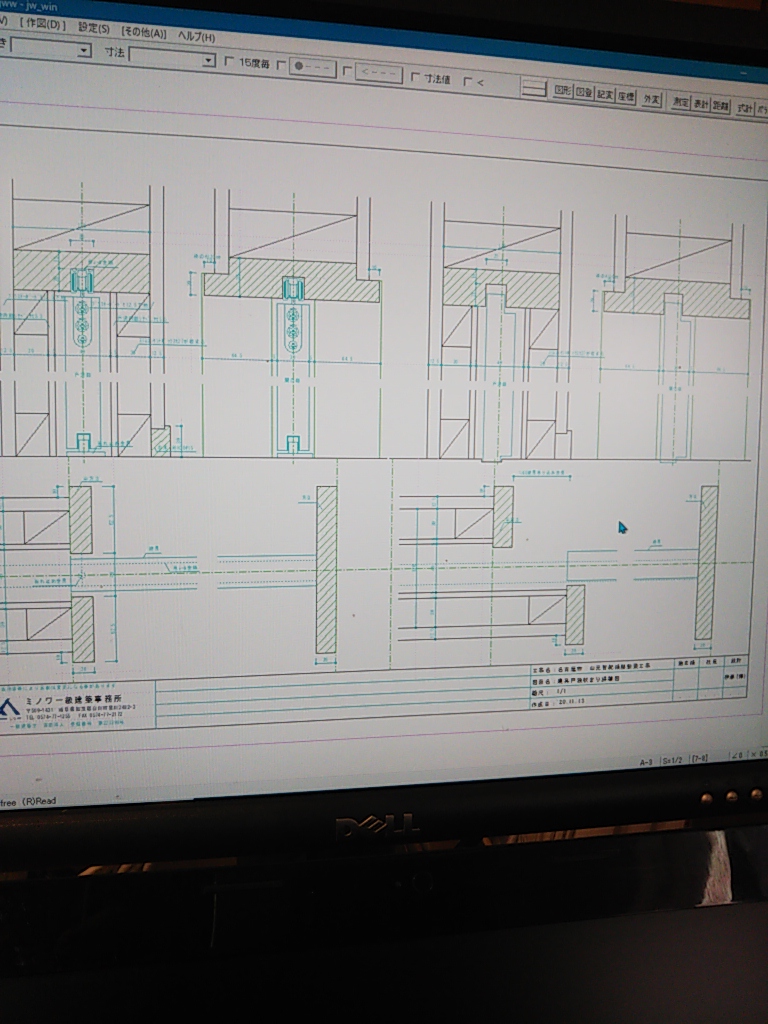Click the A-3 paper size button
The width and height of the screenshot is (768, 1024).
647,762
